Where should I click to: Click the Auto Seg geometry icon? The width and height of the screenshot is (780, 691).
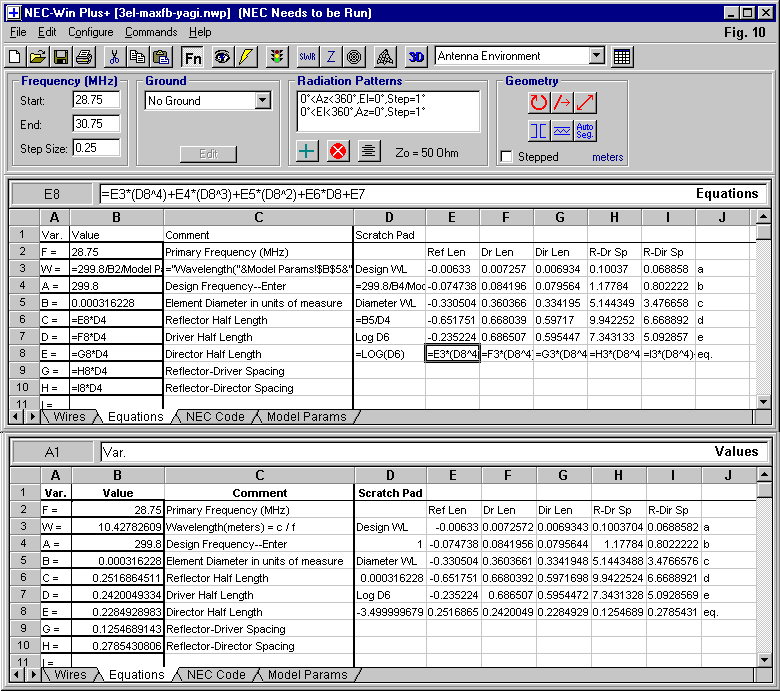pyautogui.click(x=586, y=131)
